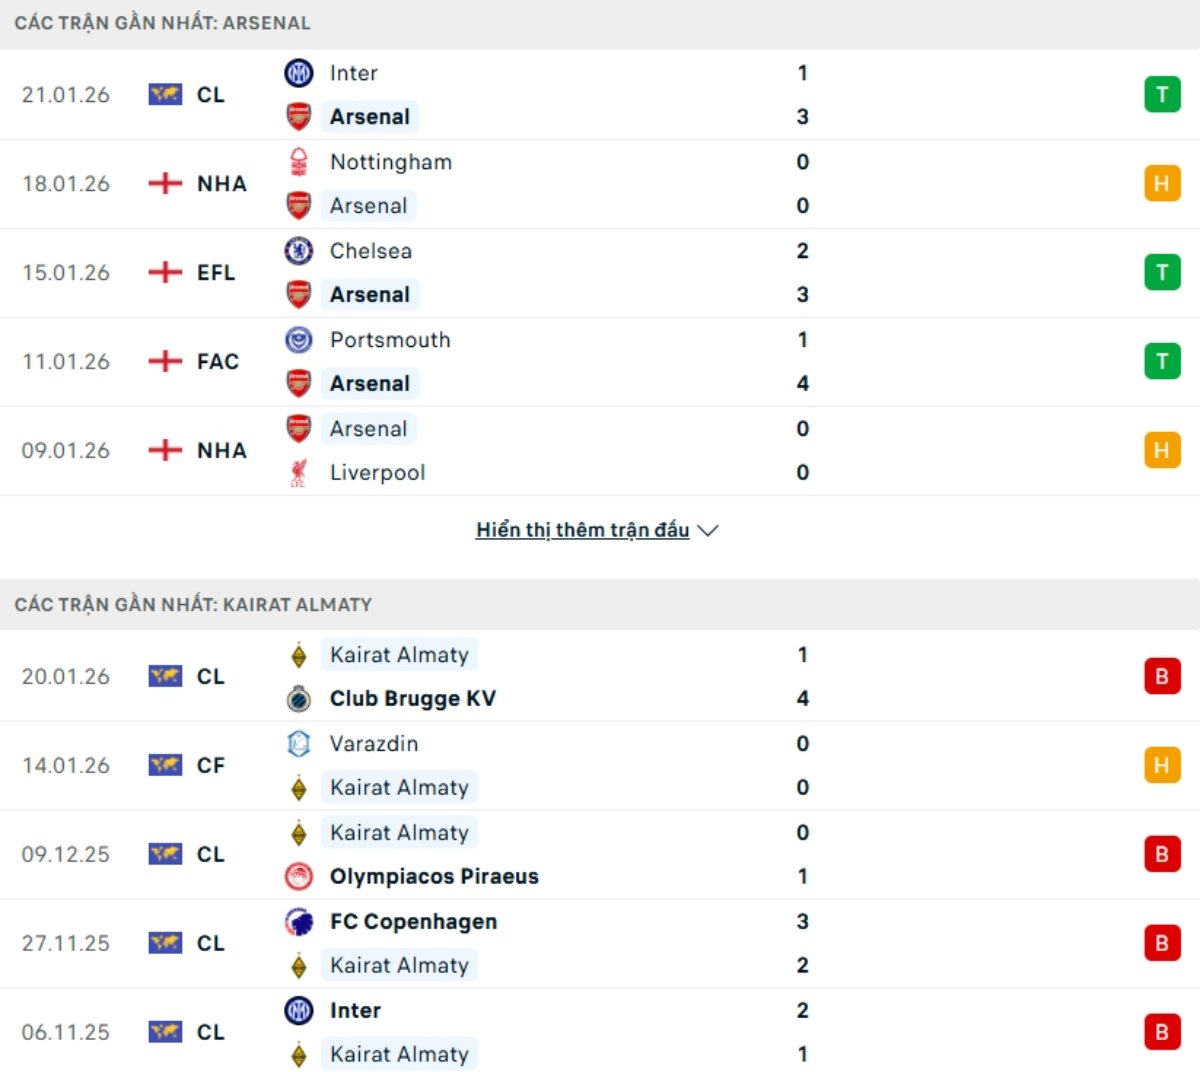Click the red B badge for Club Brugge match

coord(1162,677)
